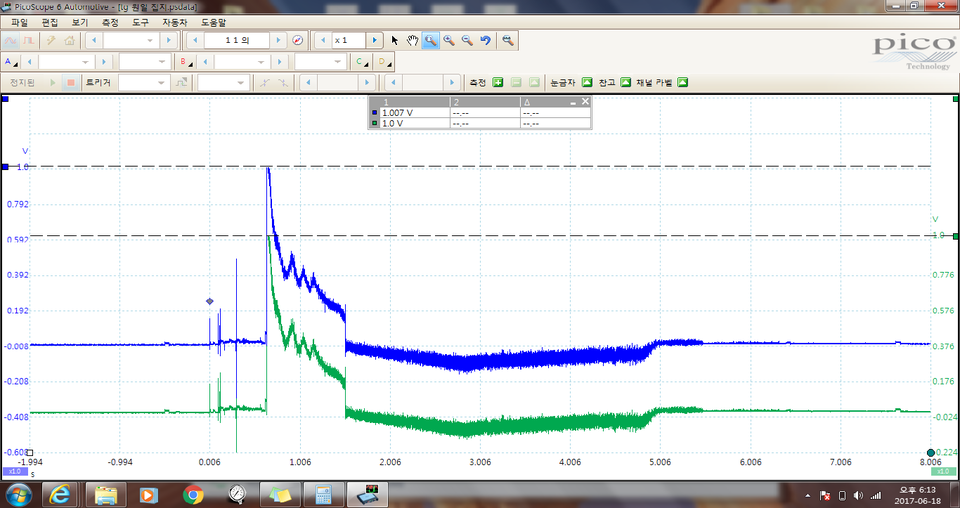Open the 채널 라벨 channel labels button
Viewport: 960px width, 508px height.
683,83
